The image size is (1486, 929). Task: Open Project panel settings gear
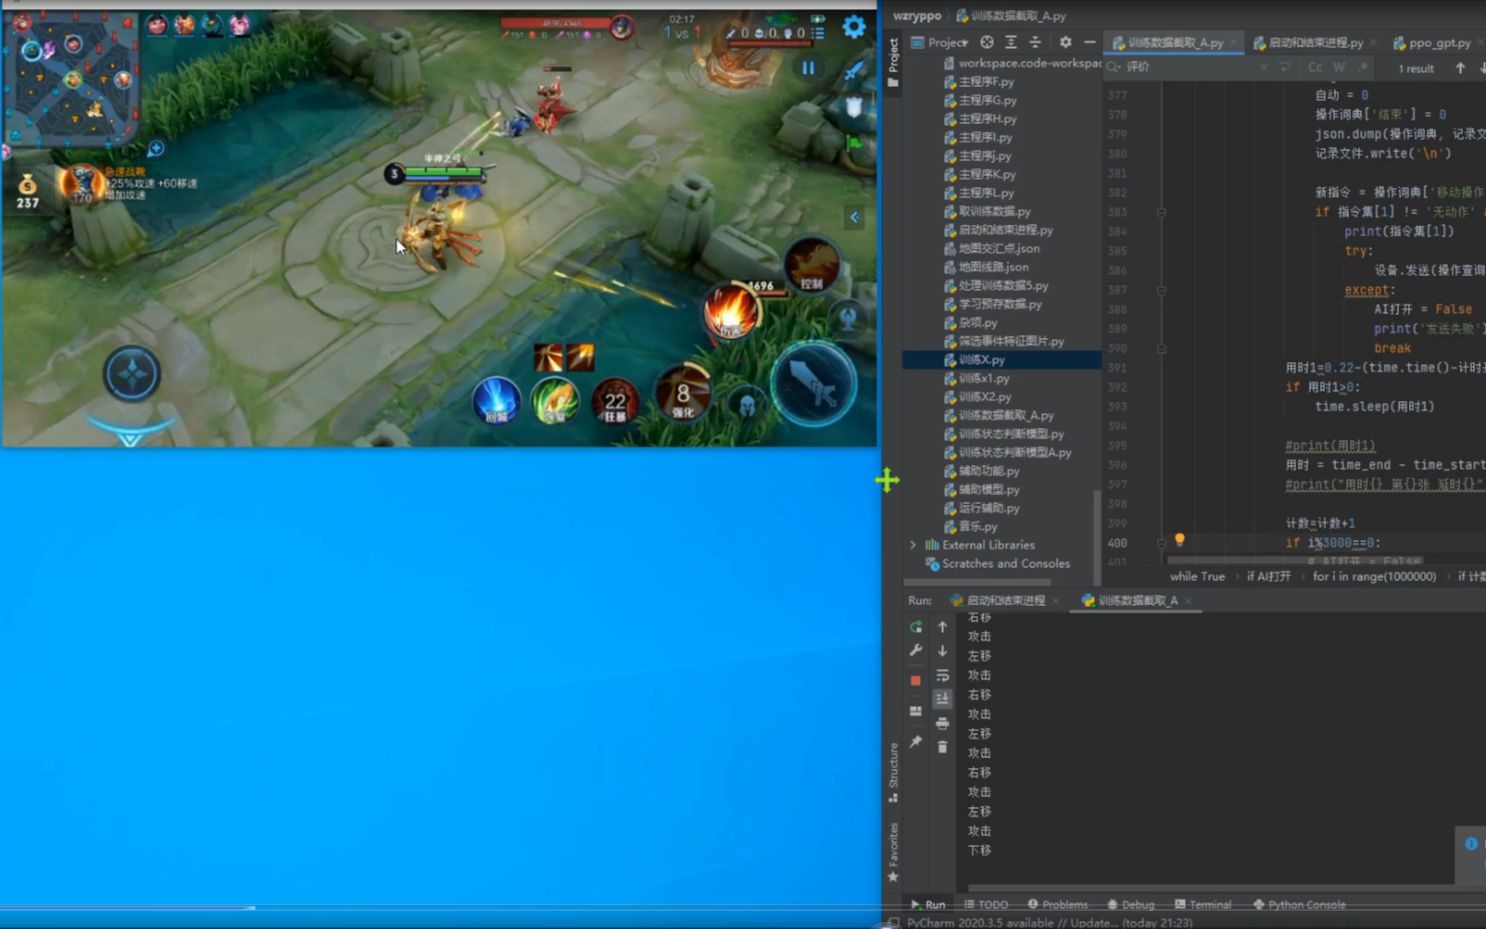[x=1065, y=42]
